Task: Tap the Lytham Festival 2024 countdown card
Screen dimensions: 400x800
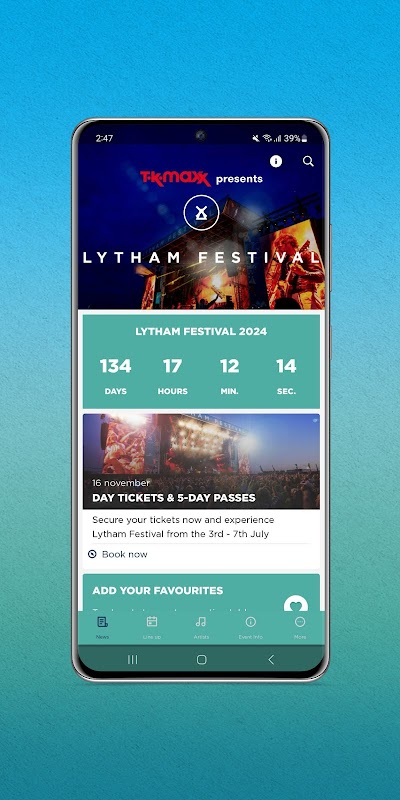Action: tap(202, 361)
